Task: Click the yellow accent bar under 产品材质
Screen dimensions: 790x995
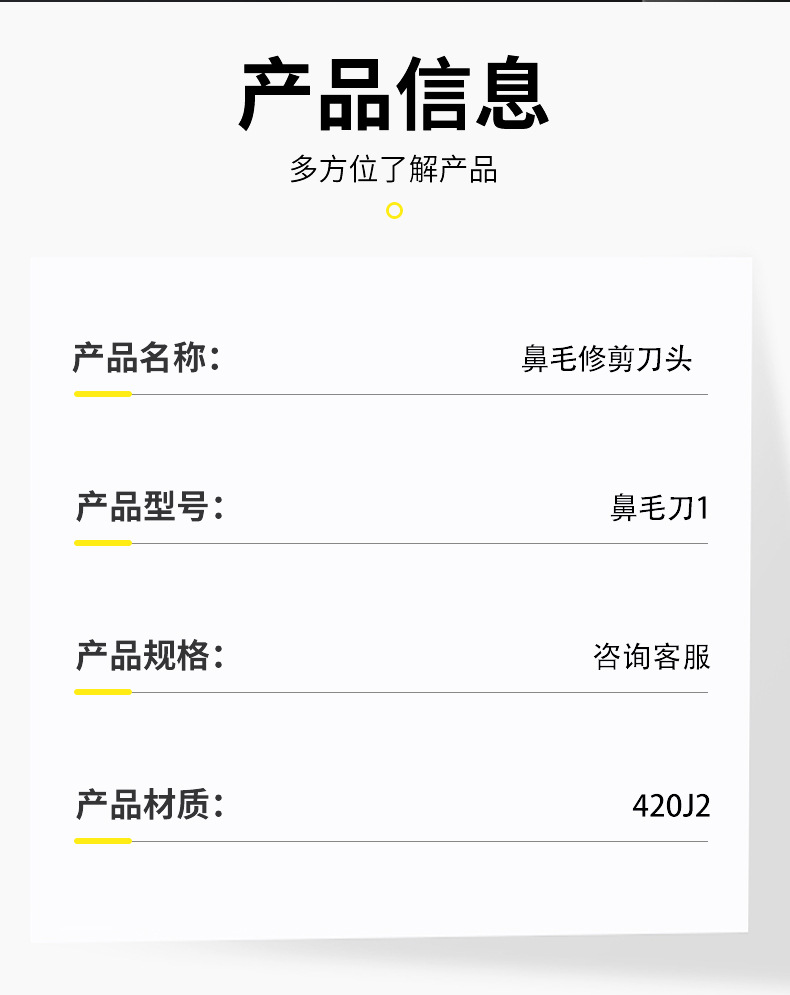Action: point(103,841)
